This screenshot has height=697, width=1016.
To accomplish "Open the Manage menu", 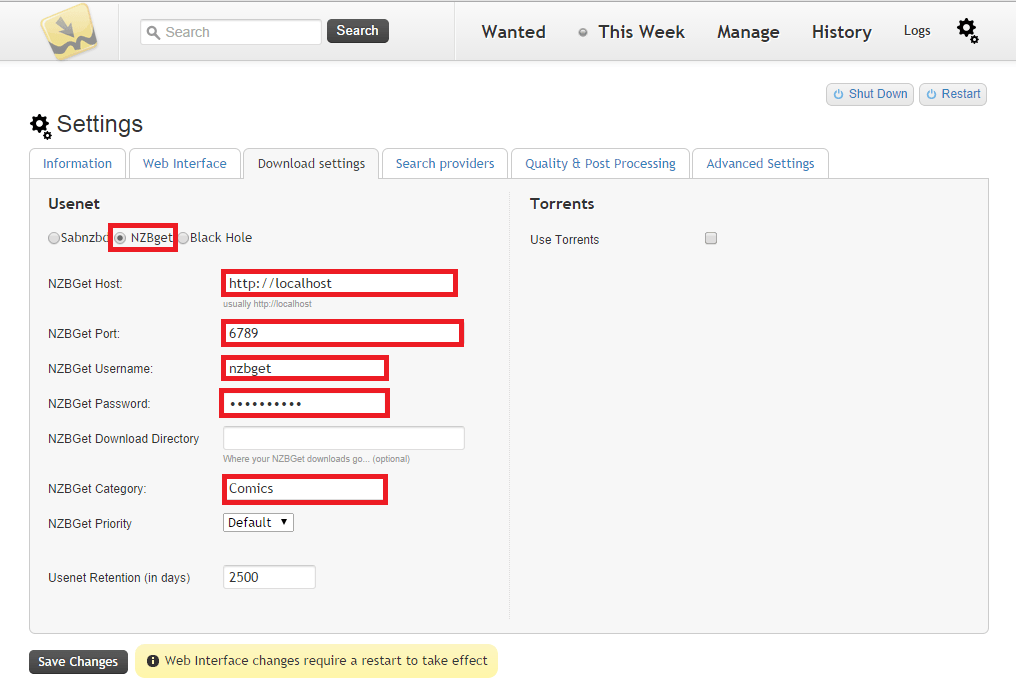I will 748,32.
